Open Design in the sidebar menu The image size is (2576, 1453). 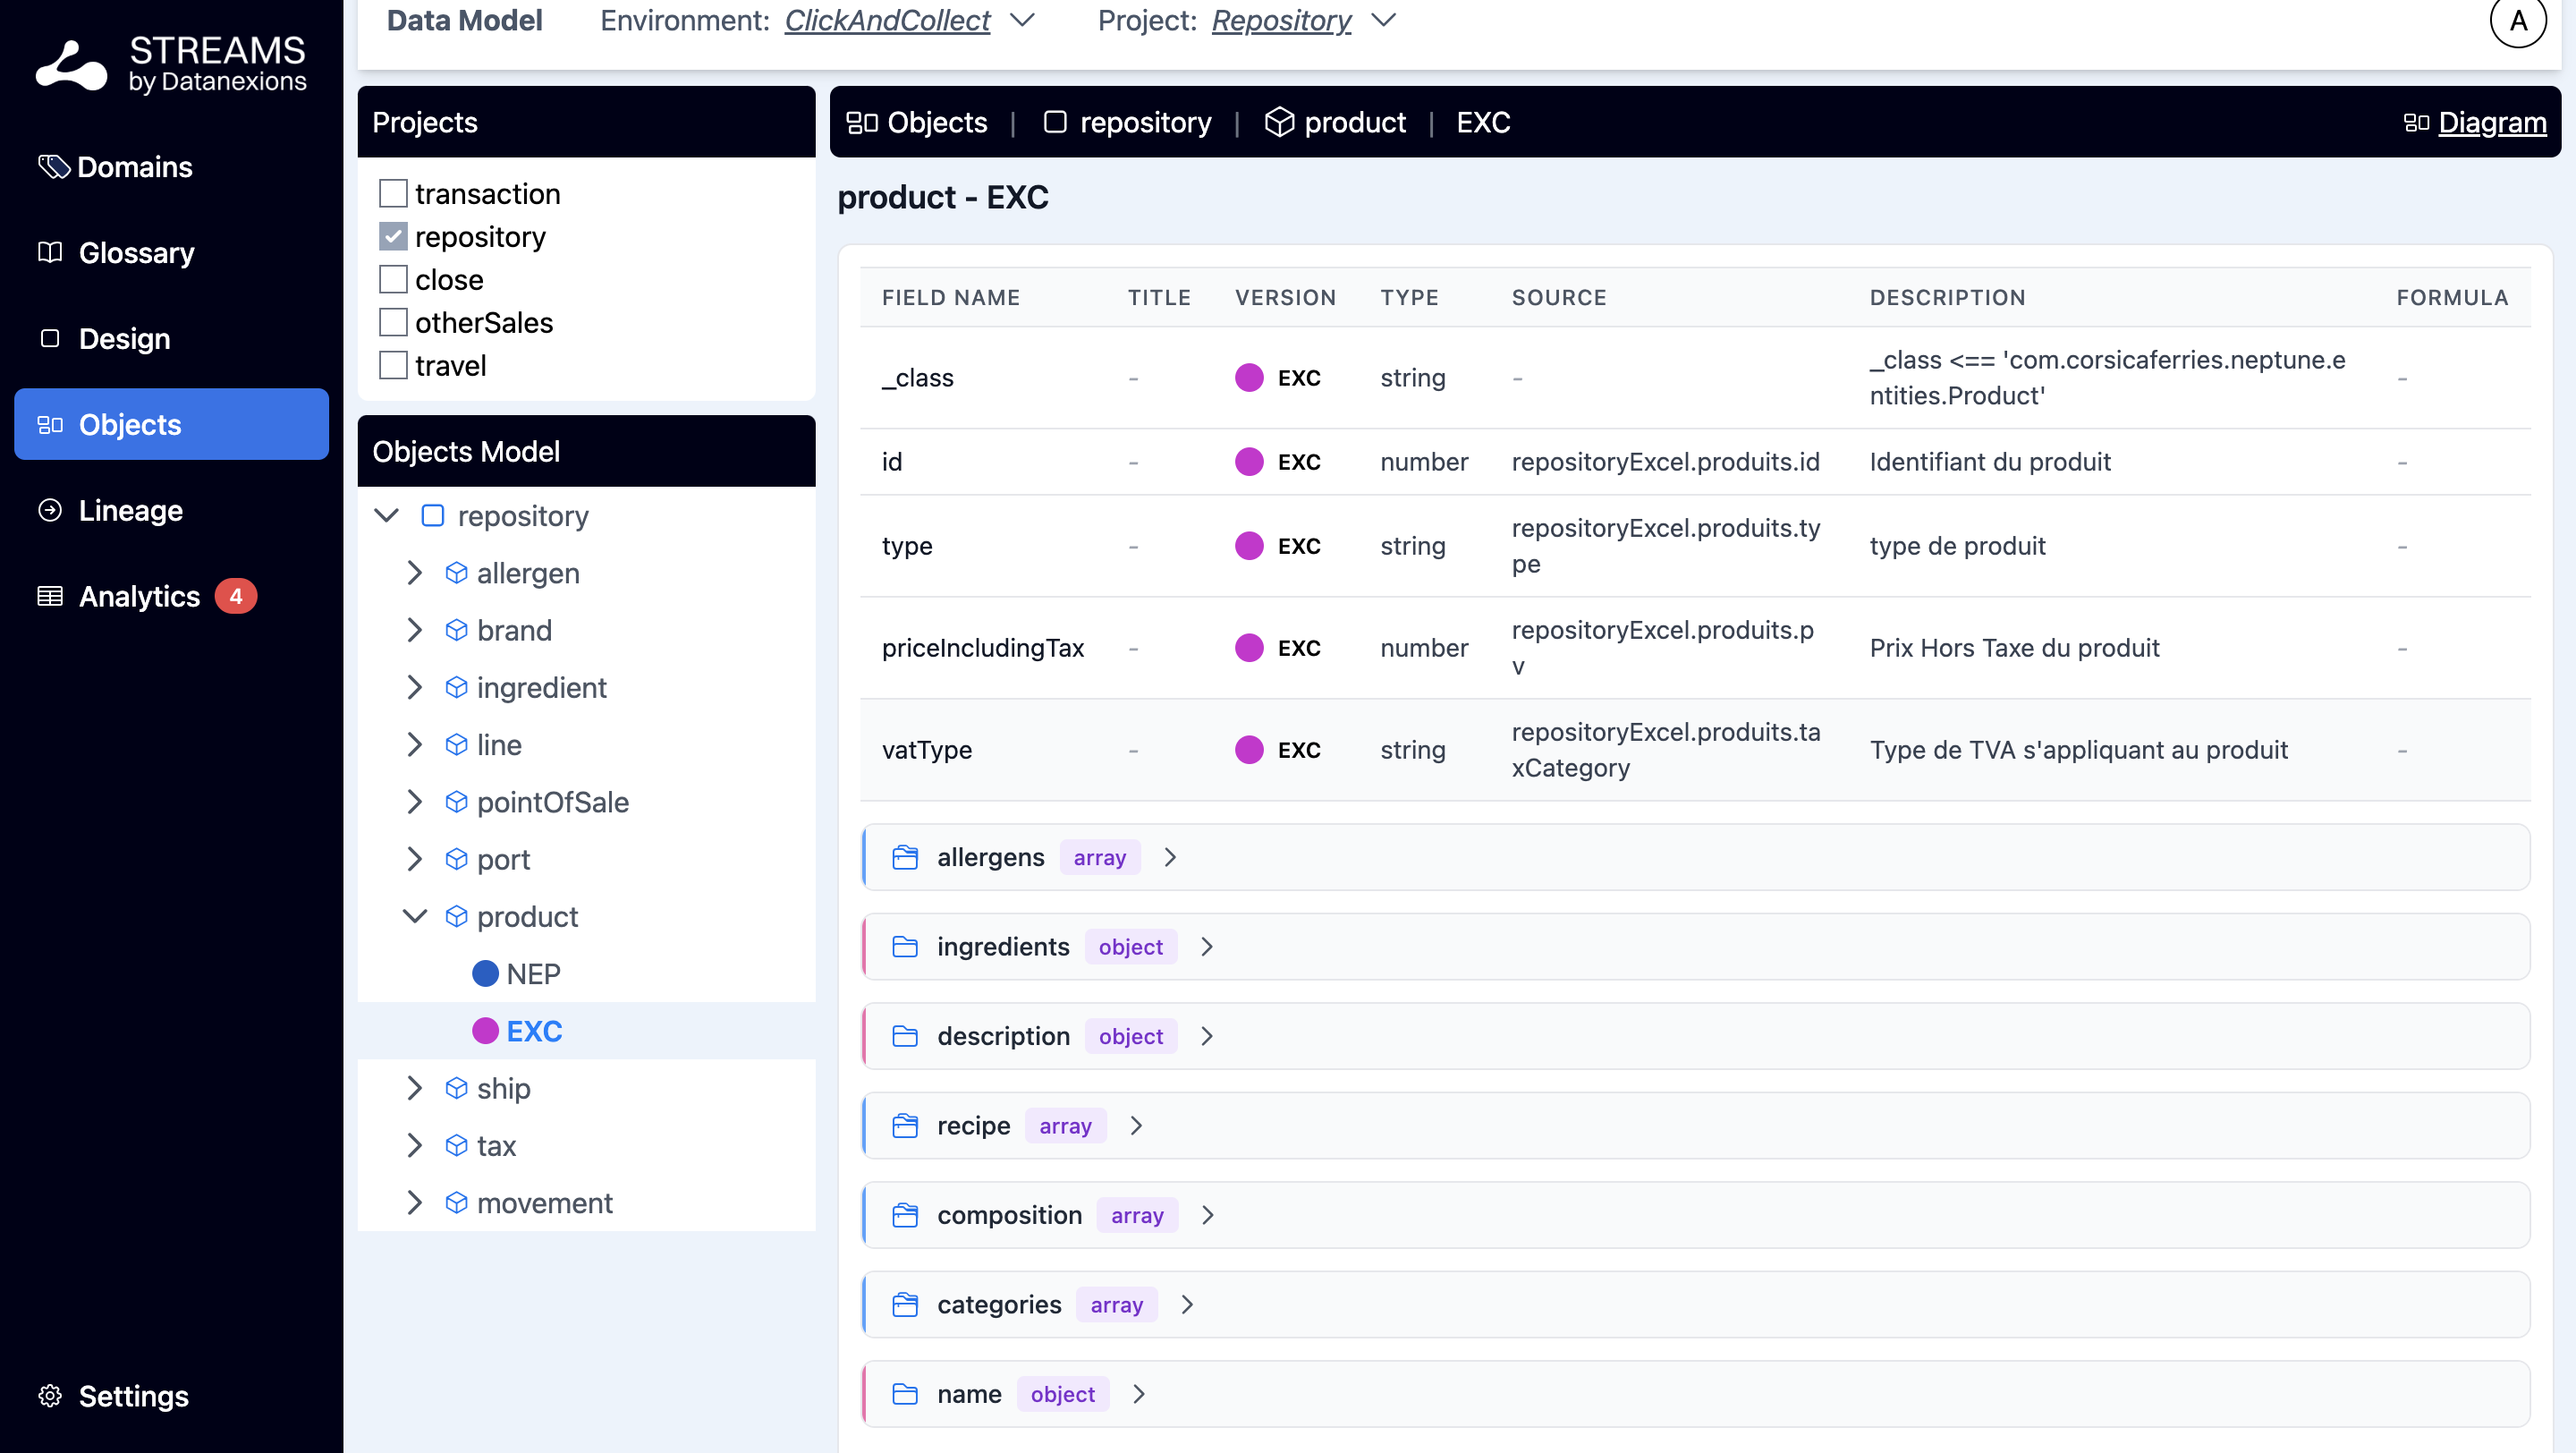point(124,338)
